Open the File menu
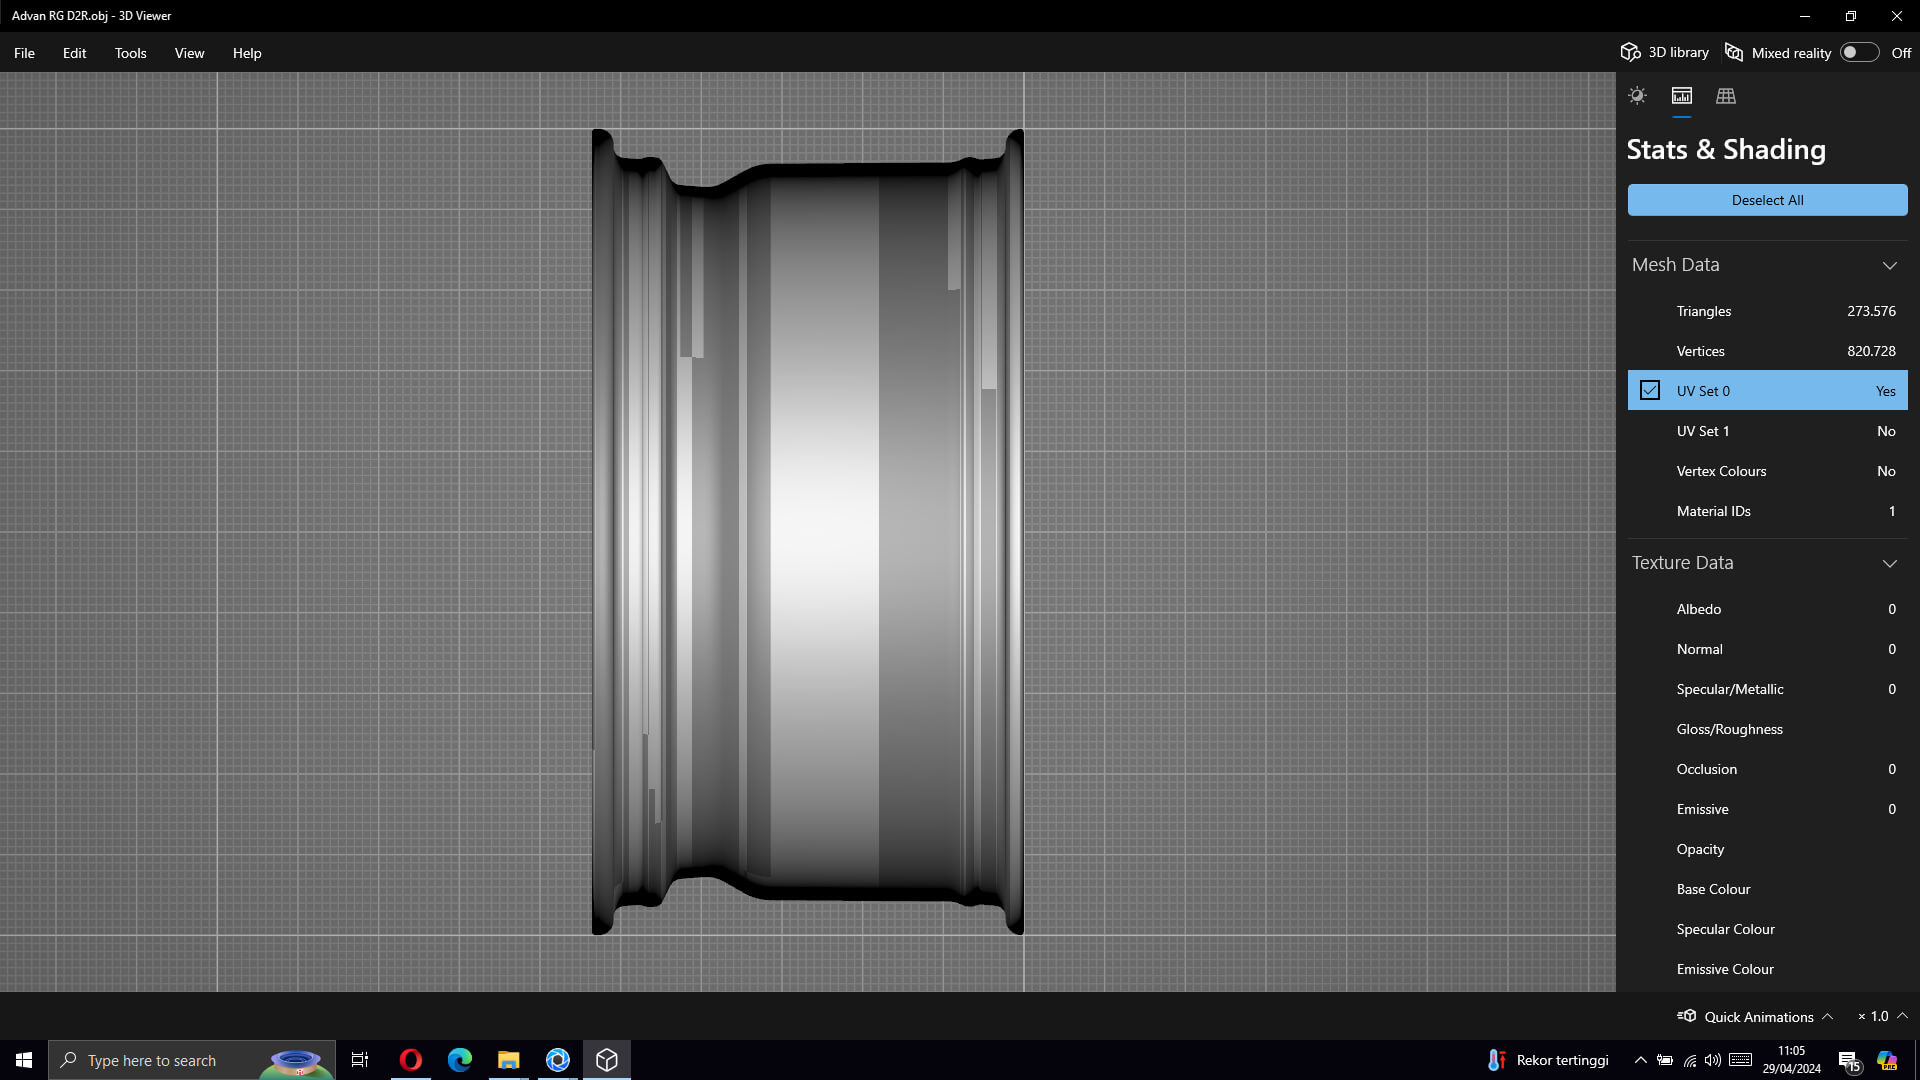The width and height of the screenshot is (1920, 1080). click(x=24, y=53)
